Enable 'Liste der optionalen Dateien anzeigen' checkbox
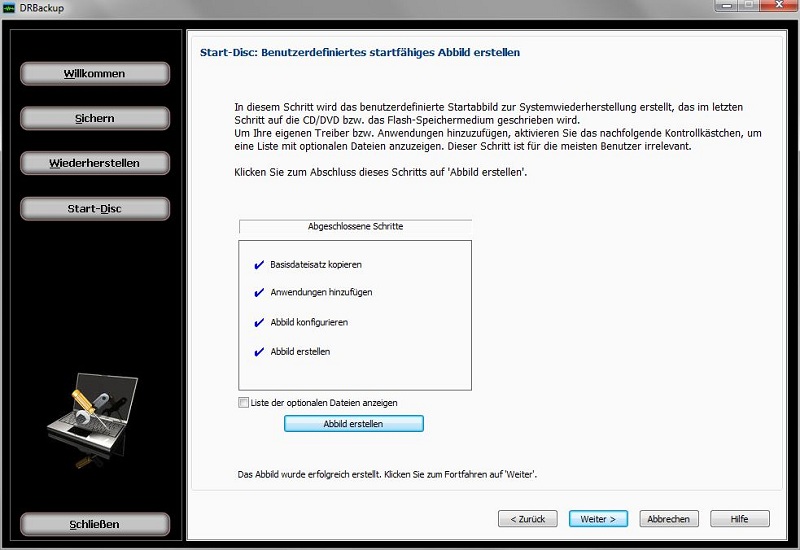800x550 pixels. pyautogui.click(x=243, y=403)
